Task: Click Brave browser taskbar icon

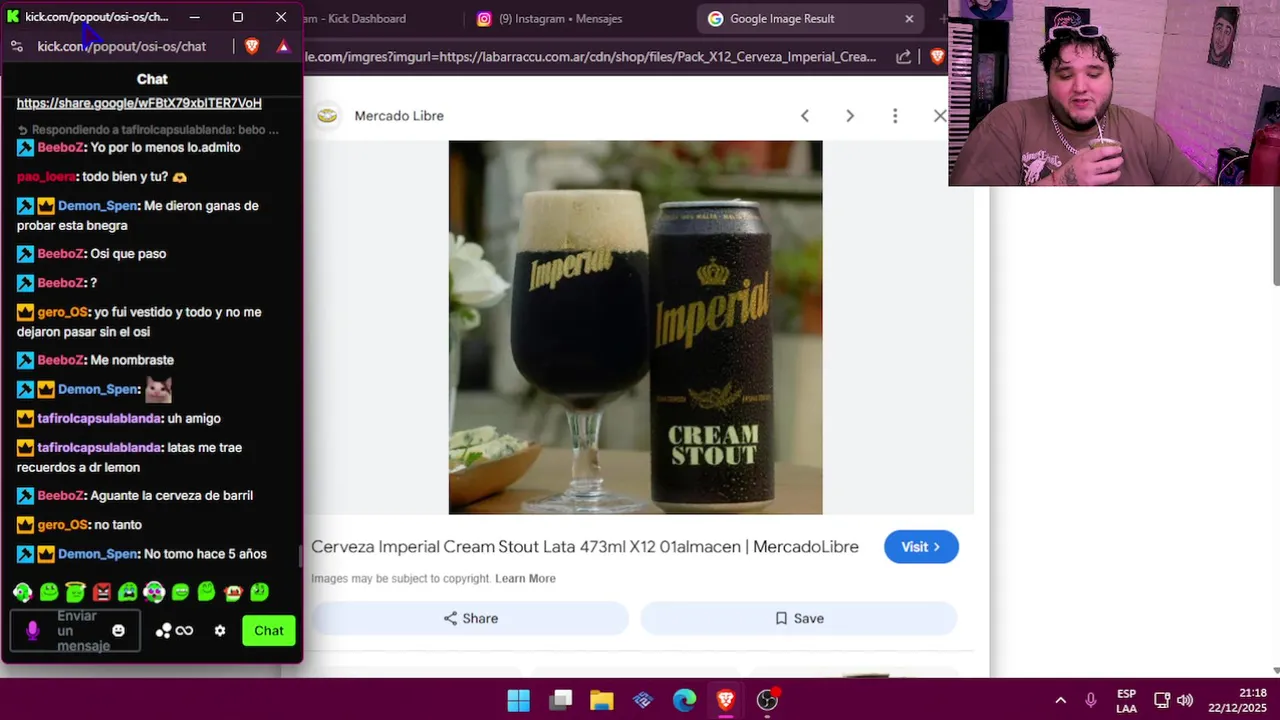Action: pyautogui.click(x=725, y=700)
